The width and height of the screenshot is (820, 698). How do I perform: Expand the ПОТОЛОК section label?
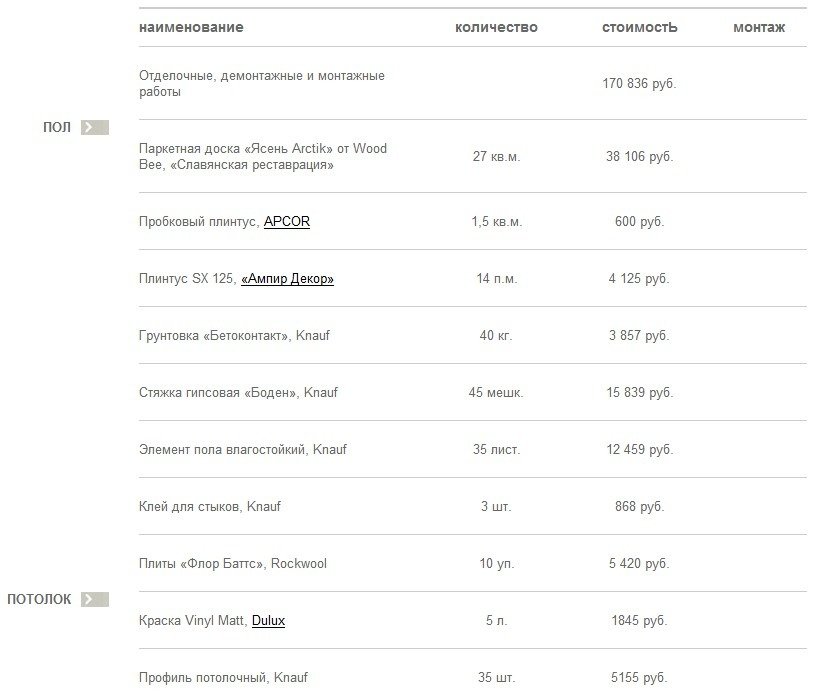(x=39, y=599)
